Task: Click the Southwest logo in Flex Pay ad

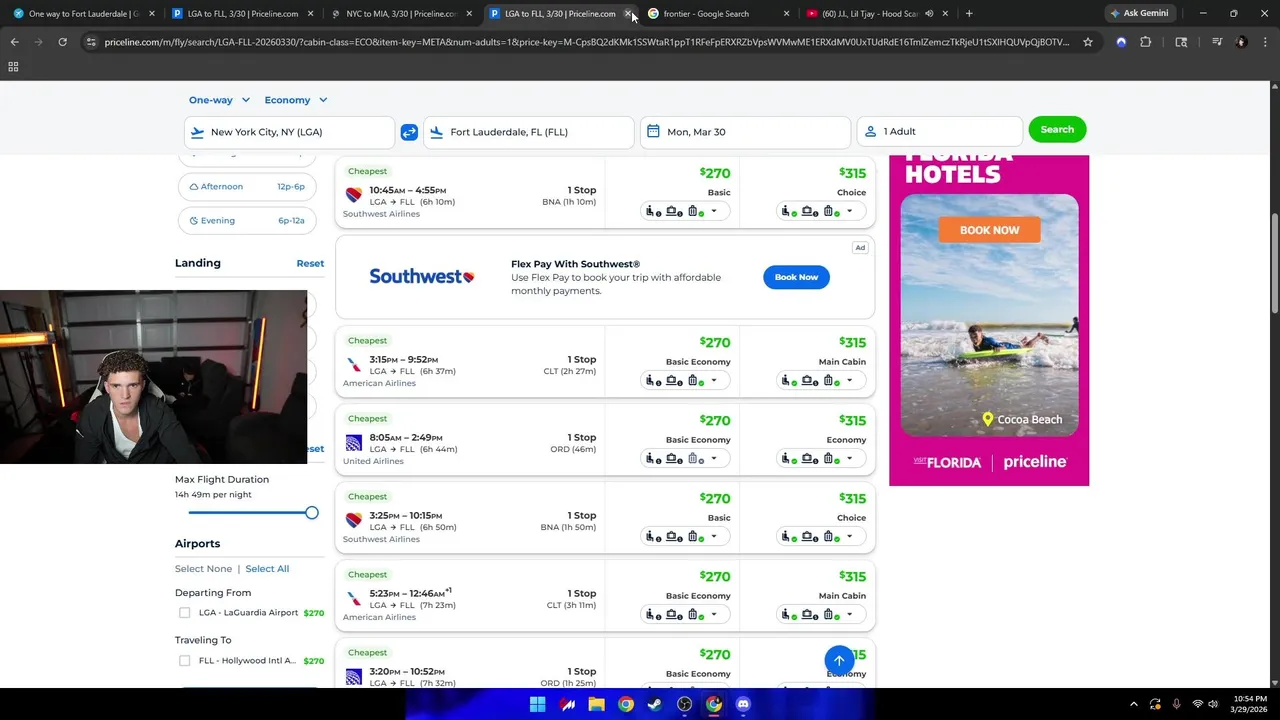Action: 422,277
